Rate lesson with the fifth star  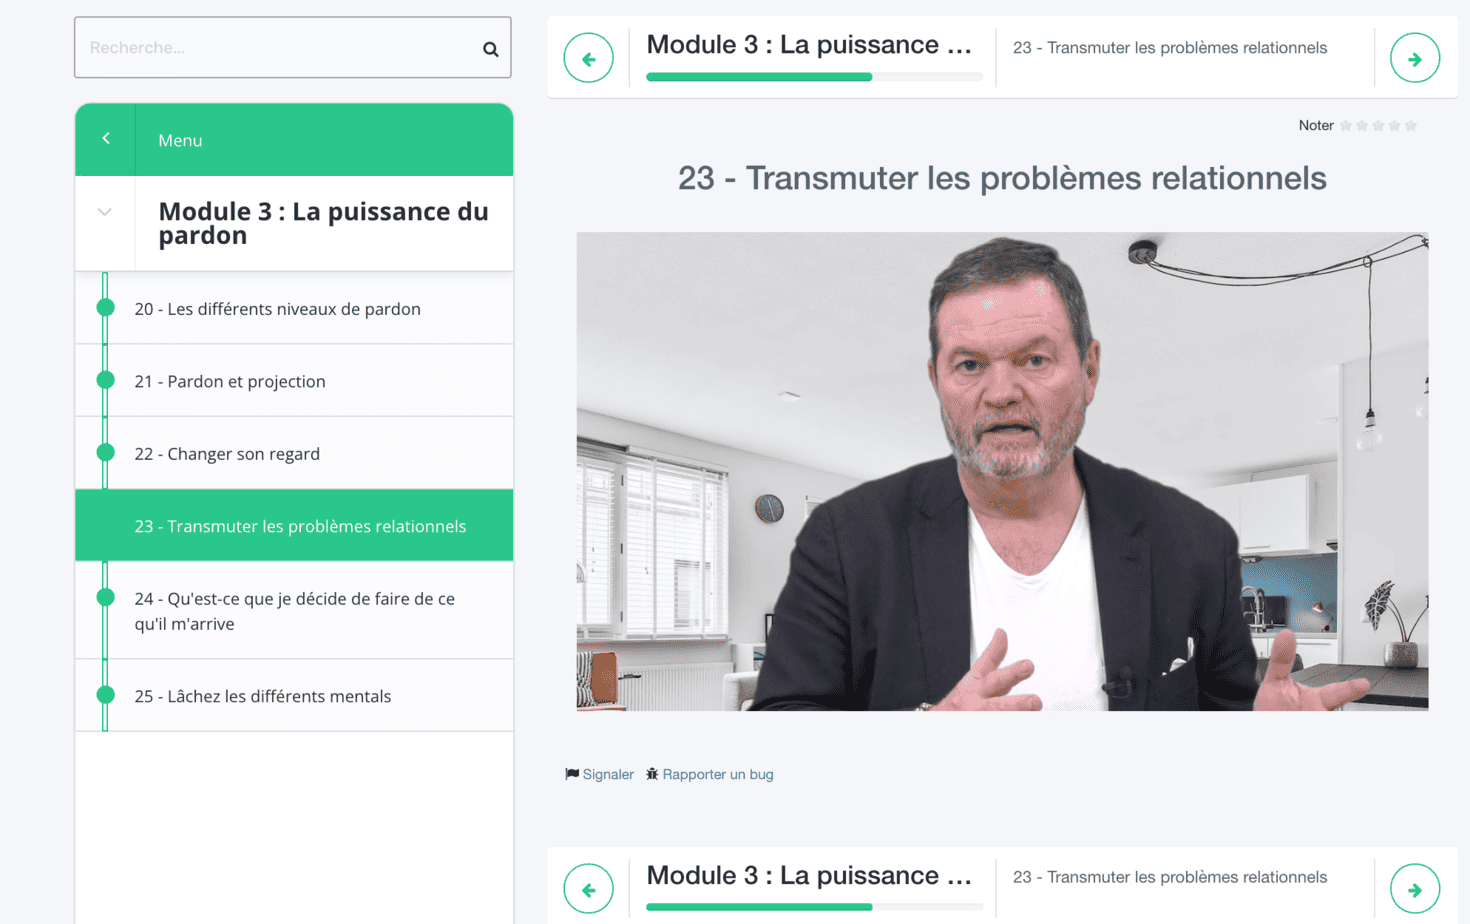pyautogui.click(x=1411, y=126)
